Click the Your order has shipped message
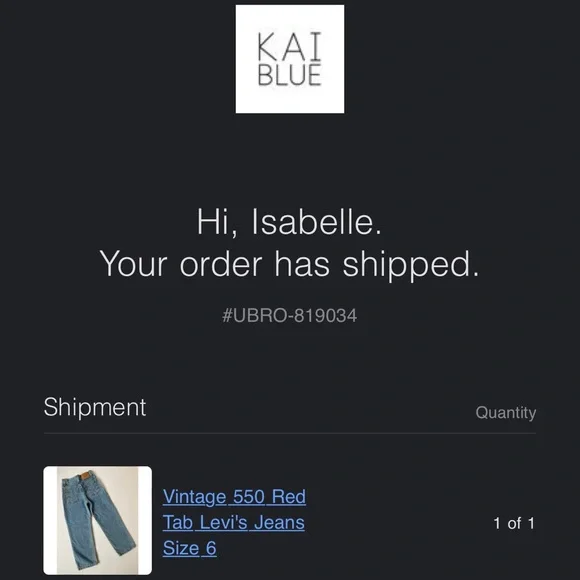The width and height of the screenshot is (580, 580). click(x=289, y=264)
